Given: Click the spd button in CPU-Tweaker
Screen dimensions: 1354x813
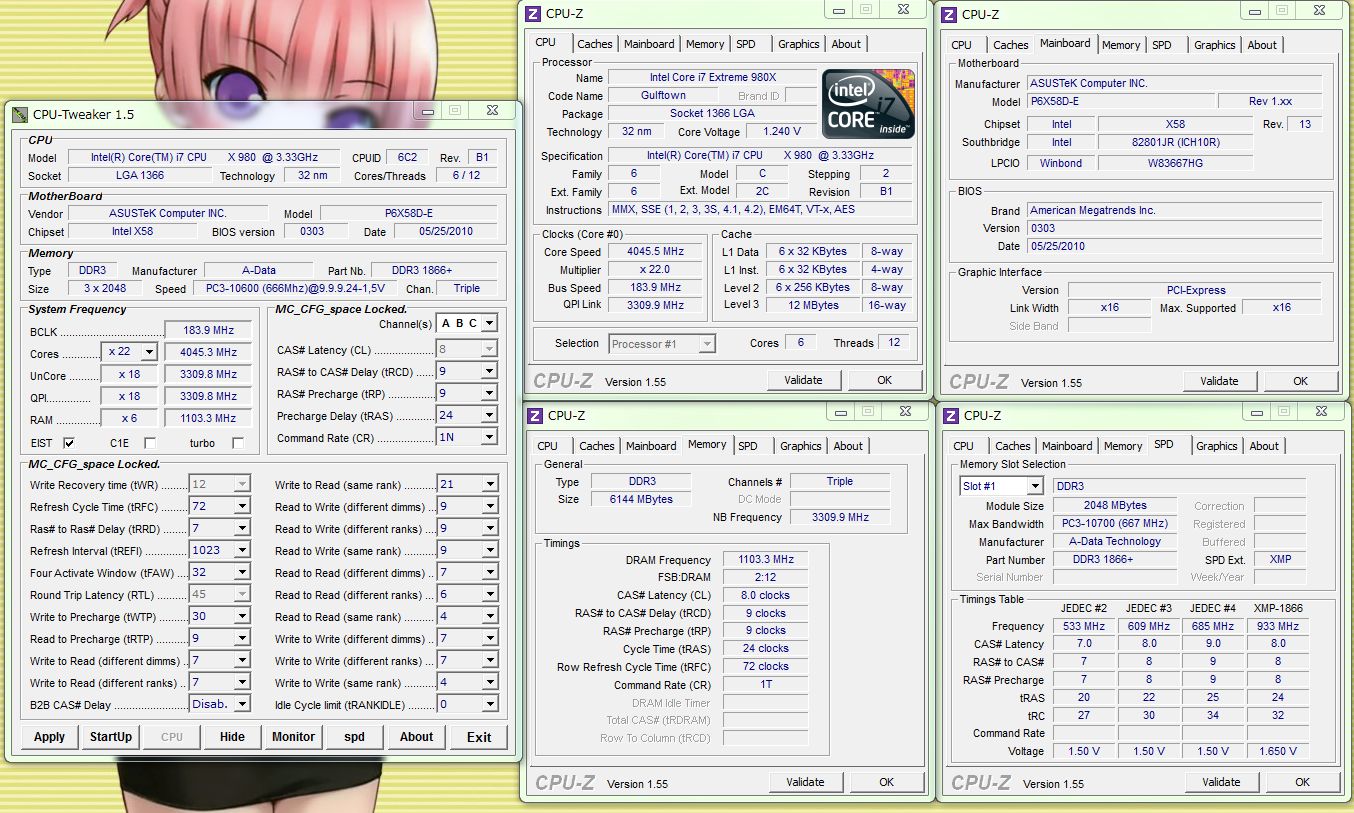Looking at the screenshot, I should coord(355,737).
